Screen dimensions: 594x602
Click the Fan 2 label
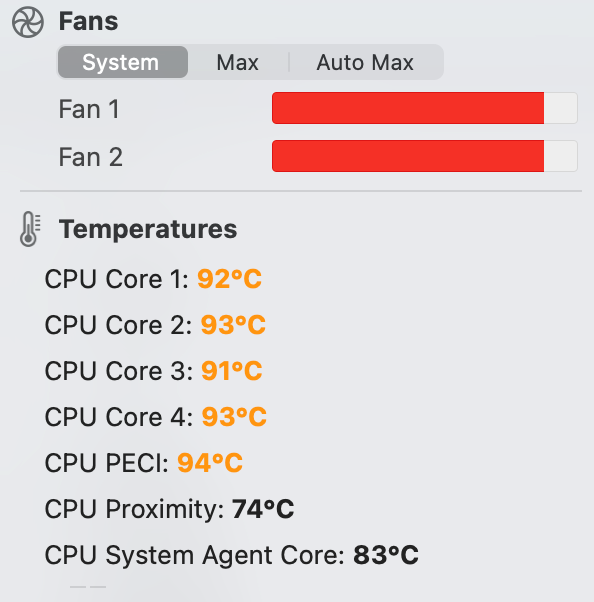[91, 157]
